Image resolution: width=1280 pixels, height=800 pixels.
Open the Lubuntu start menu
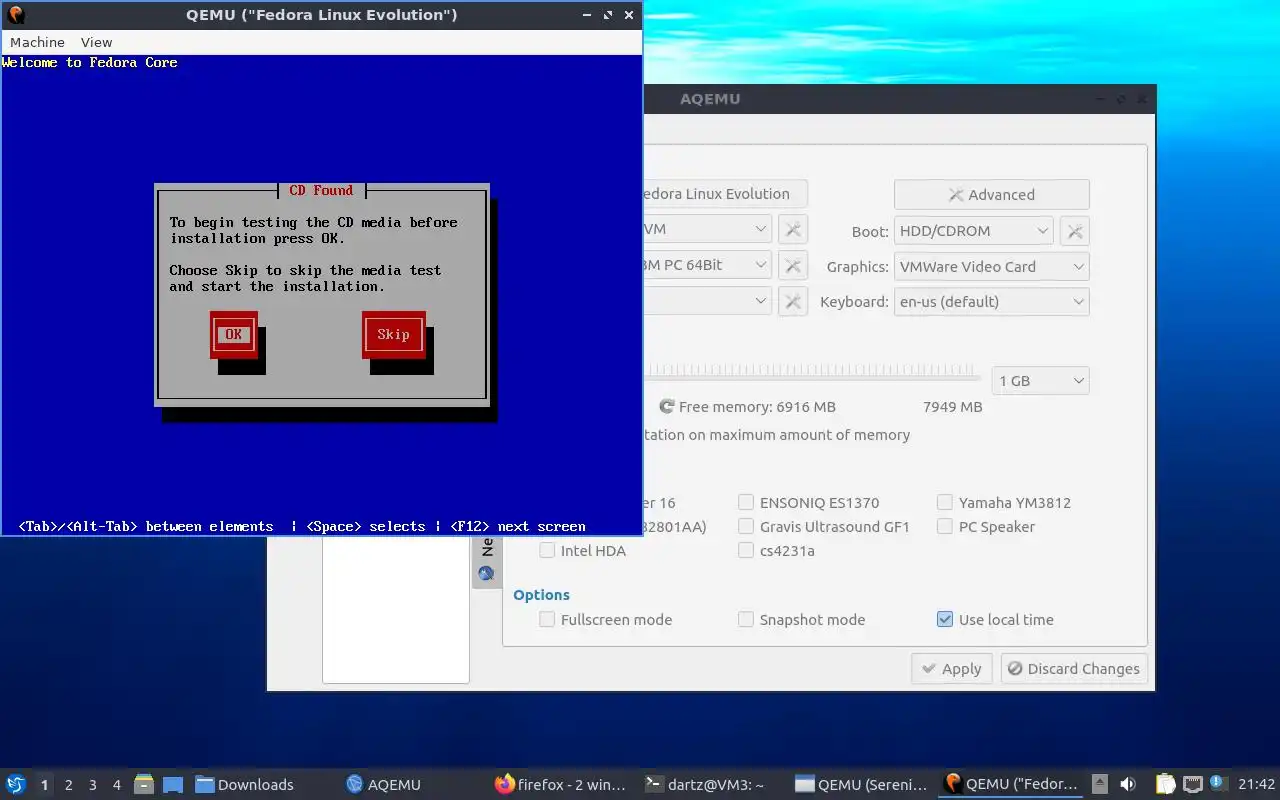[x=15, y=784]
